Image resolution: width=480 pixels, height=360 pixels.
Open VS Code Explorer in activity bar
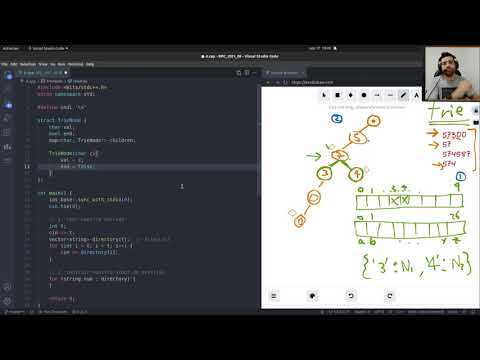pos(8,75)
